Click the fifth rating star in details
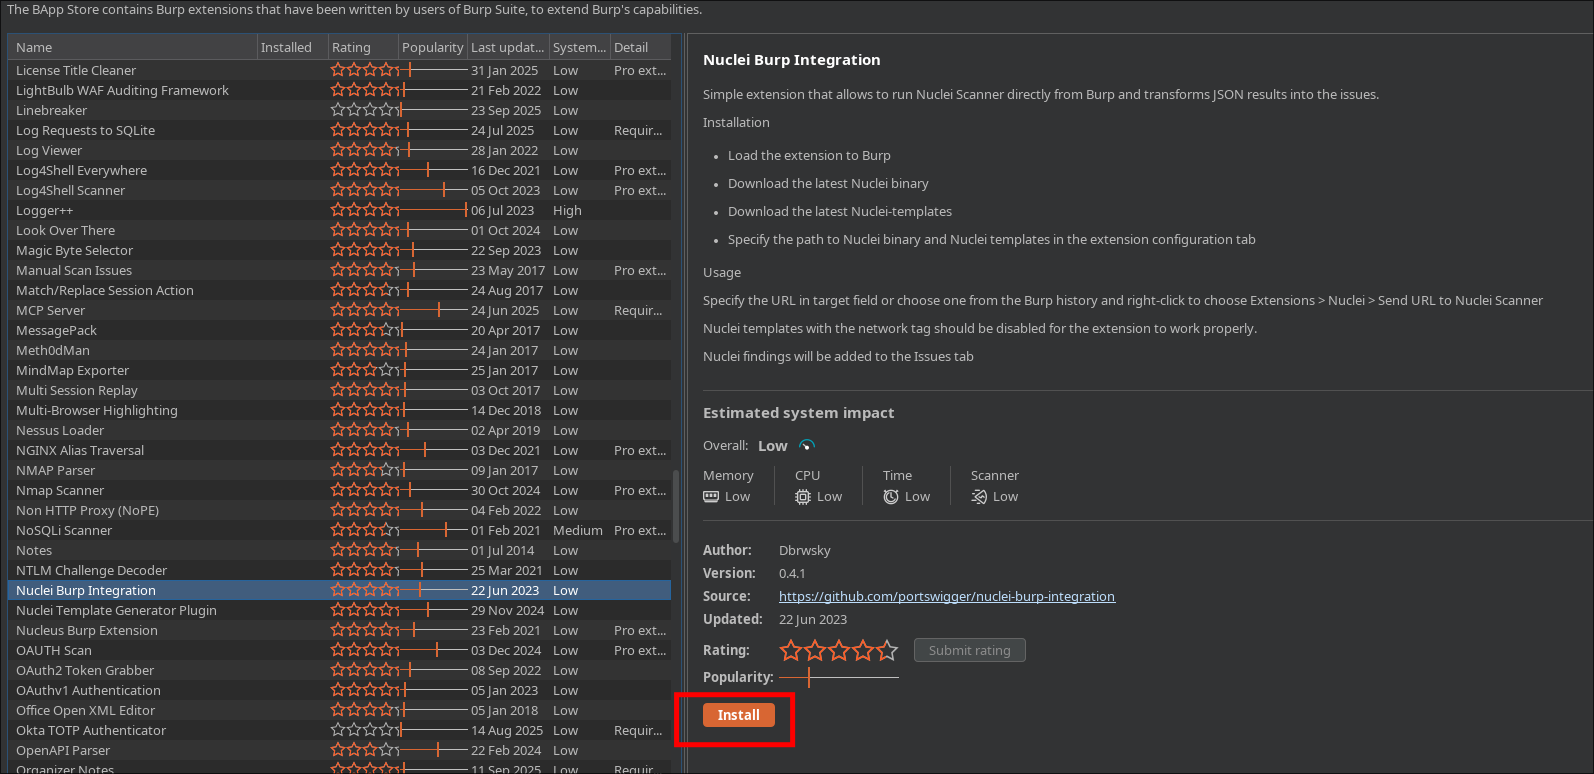1594x774 pixels. pos(887,651)
